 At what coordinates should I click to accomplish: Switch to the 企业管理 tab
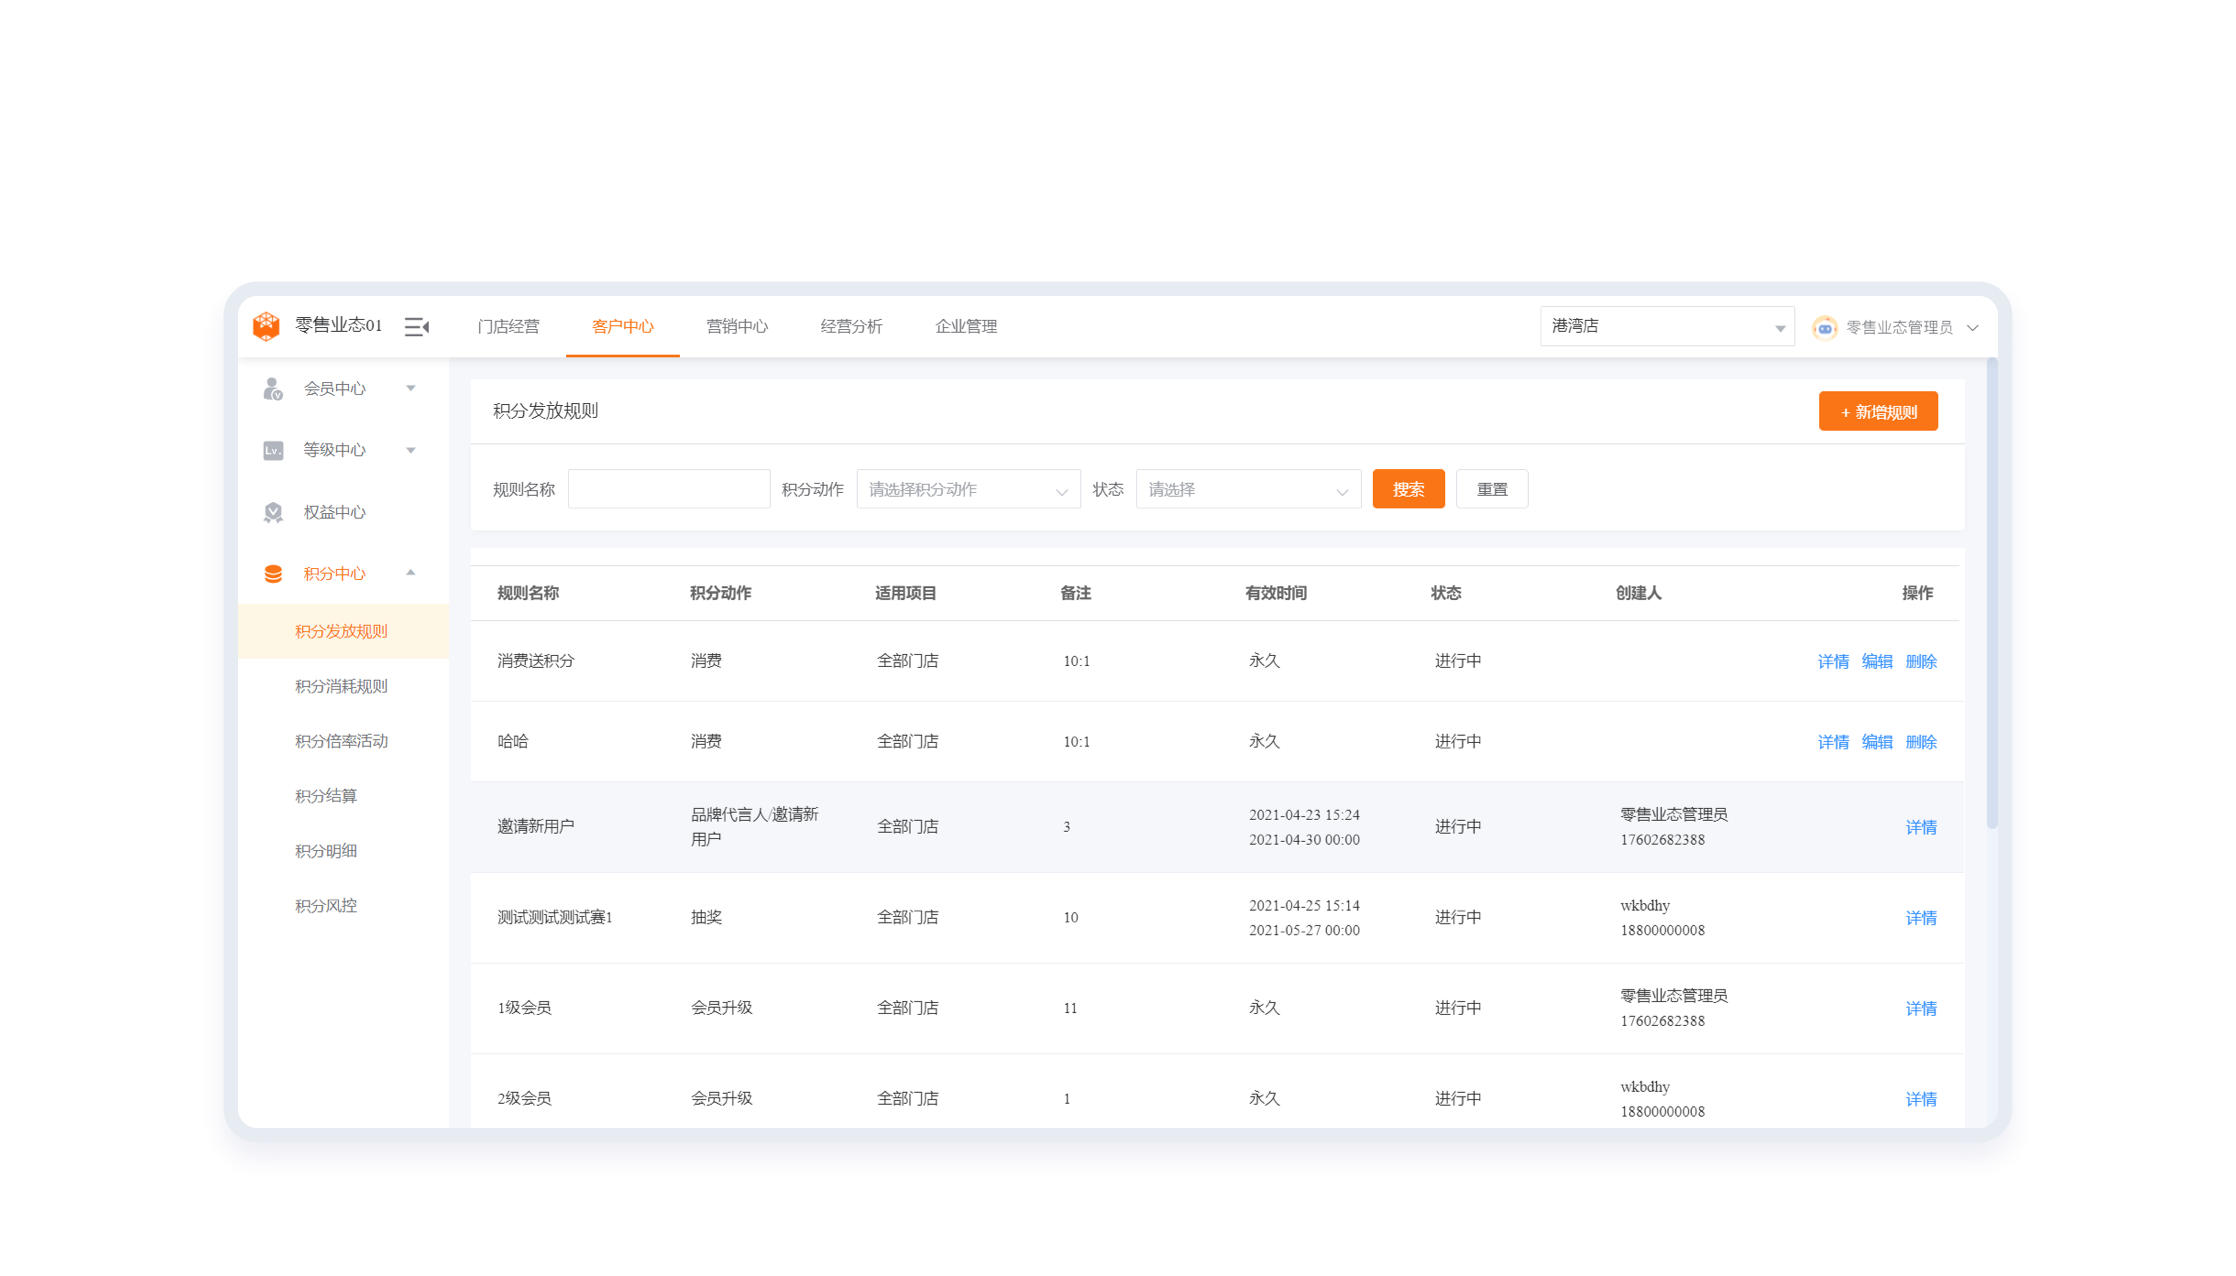[x=966, y=326]
